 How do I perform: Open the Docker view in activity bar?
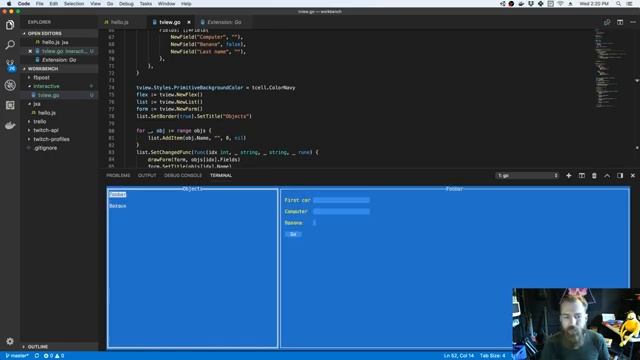10,125
